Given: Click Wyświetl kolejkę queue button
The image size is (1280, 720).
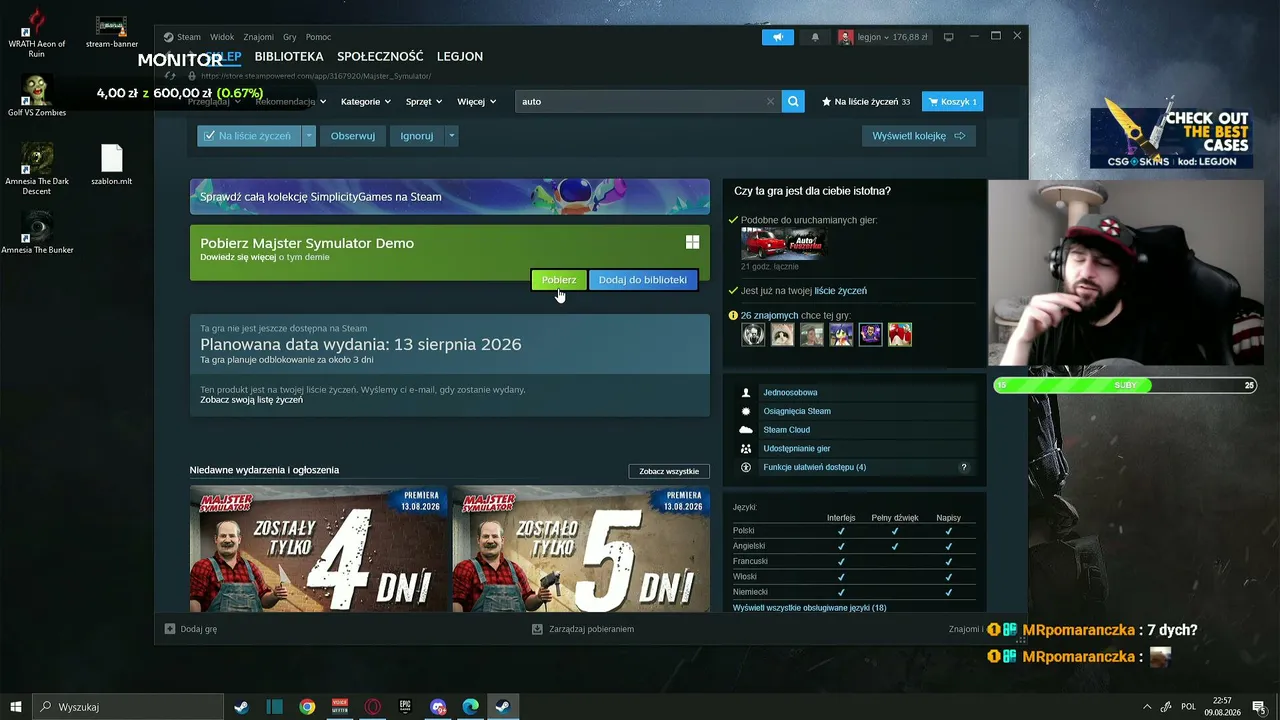Looking at the screenshot, I should (x=919, y=136).
